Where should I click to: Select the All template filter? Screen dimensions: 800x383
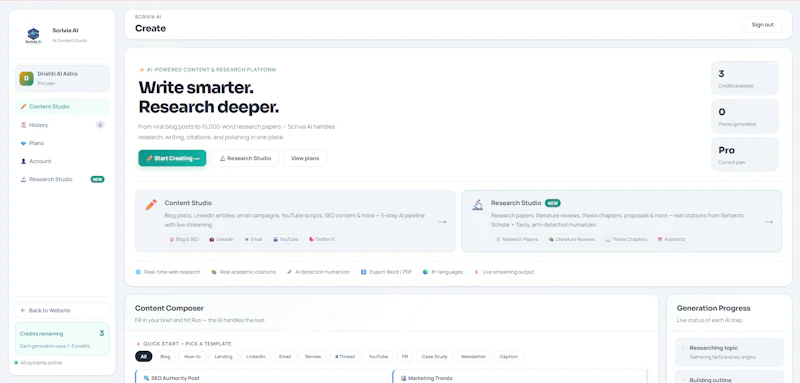[143, 356]
